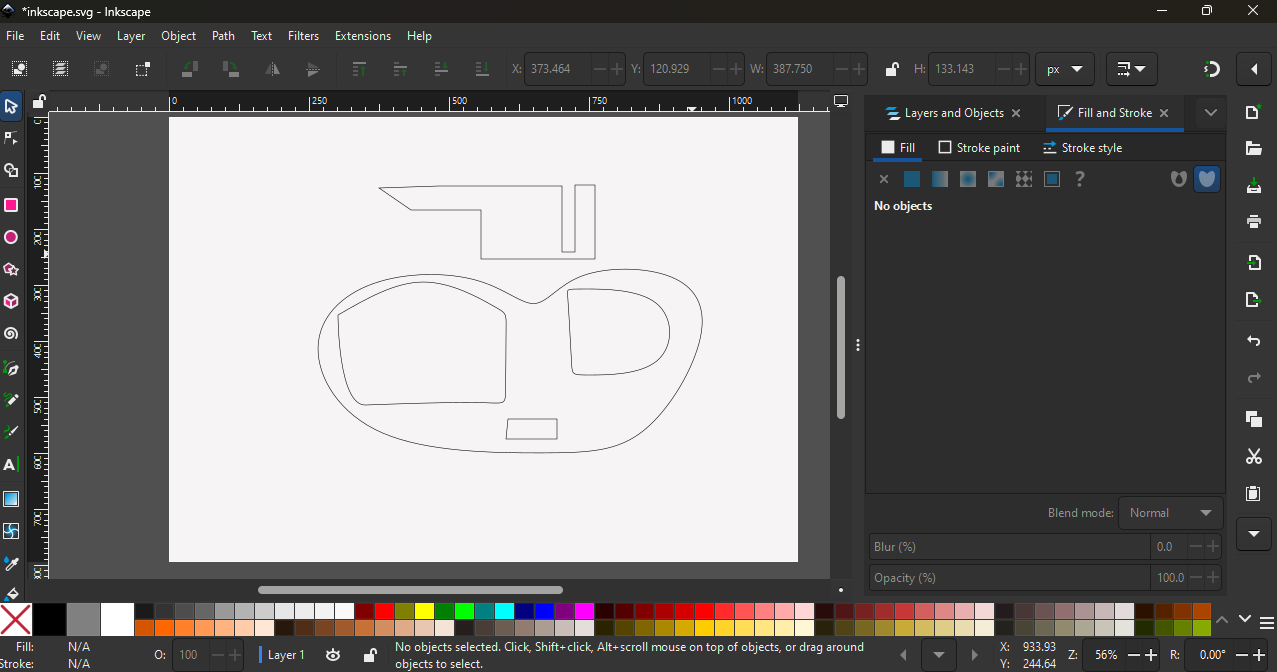Viewport: 1277px width, 672px height.
Task: Toggle Layer 1 lock icon
Action: [369, 655]
